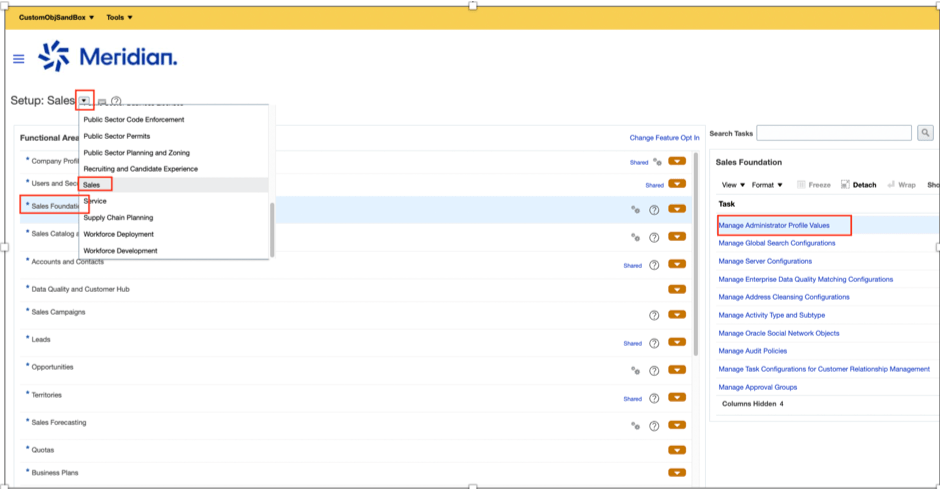Viewport: 941px width, 489px height.
Task: Open the help icon in Leads row
Action: (x=654, y=343)
